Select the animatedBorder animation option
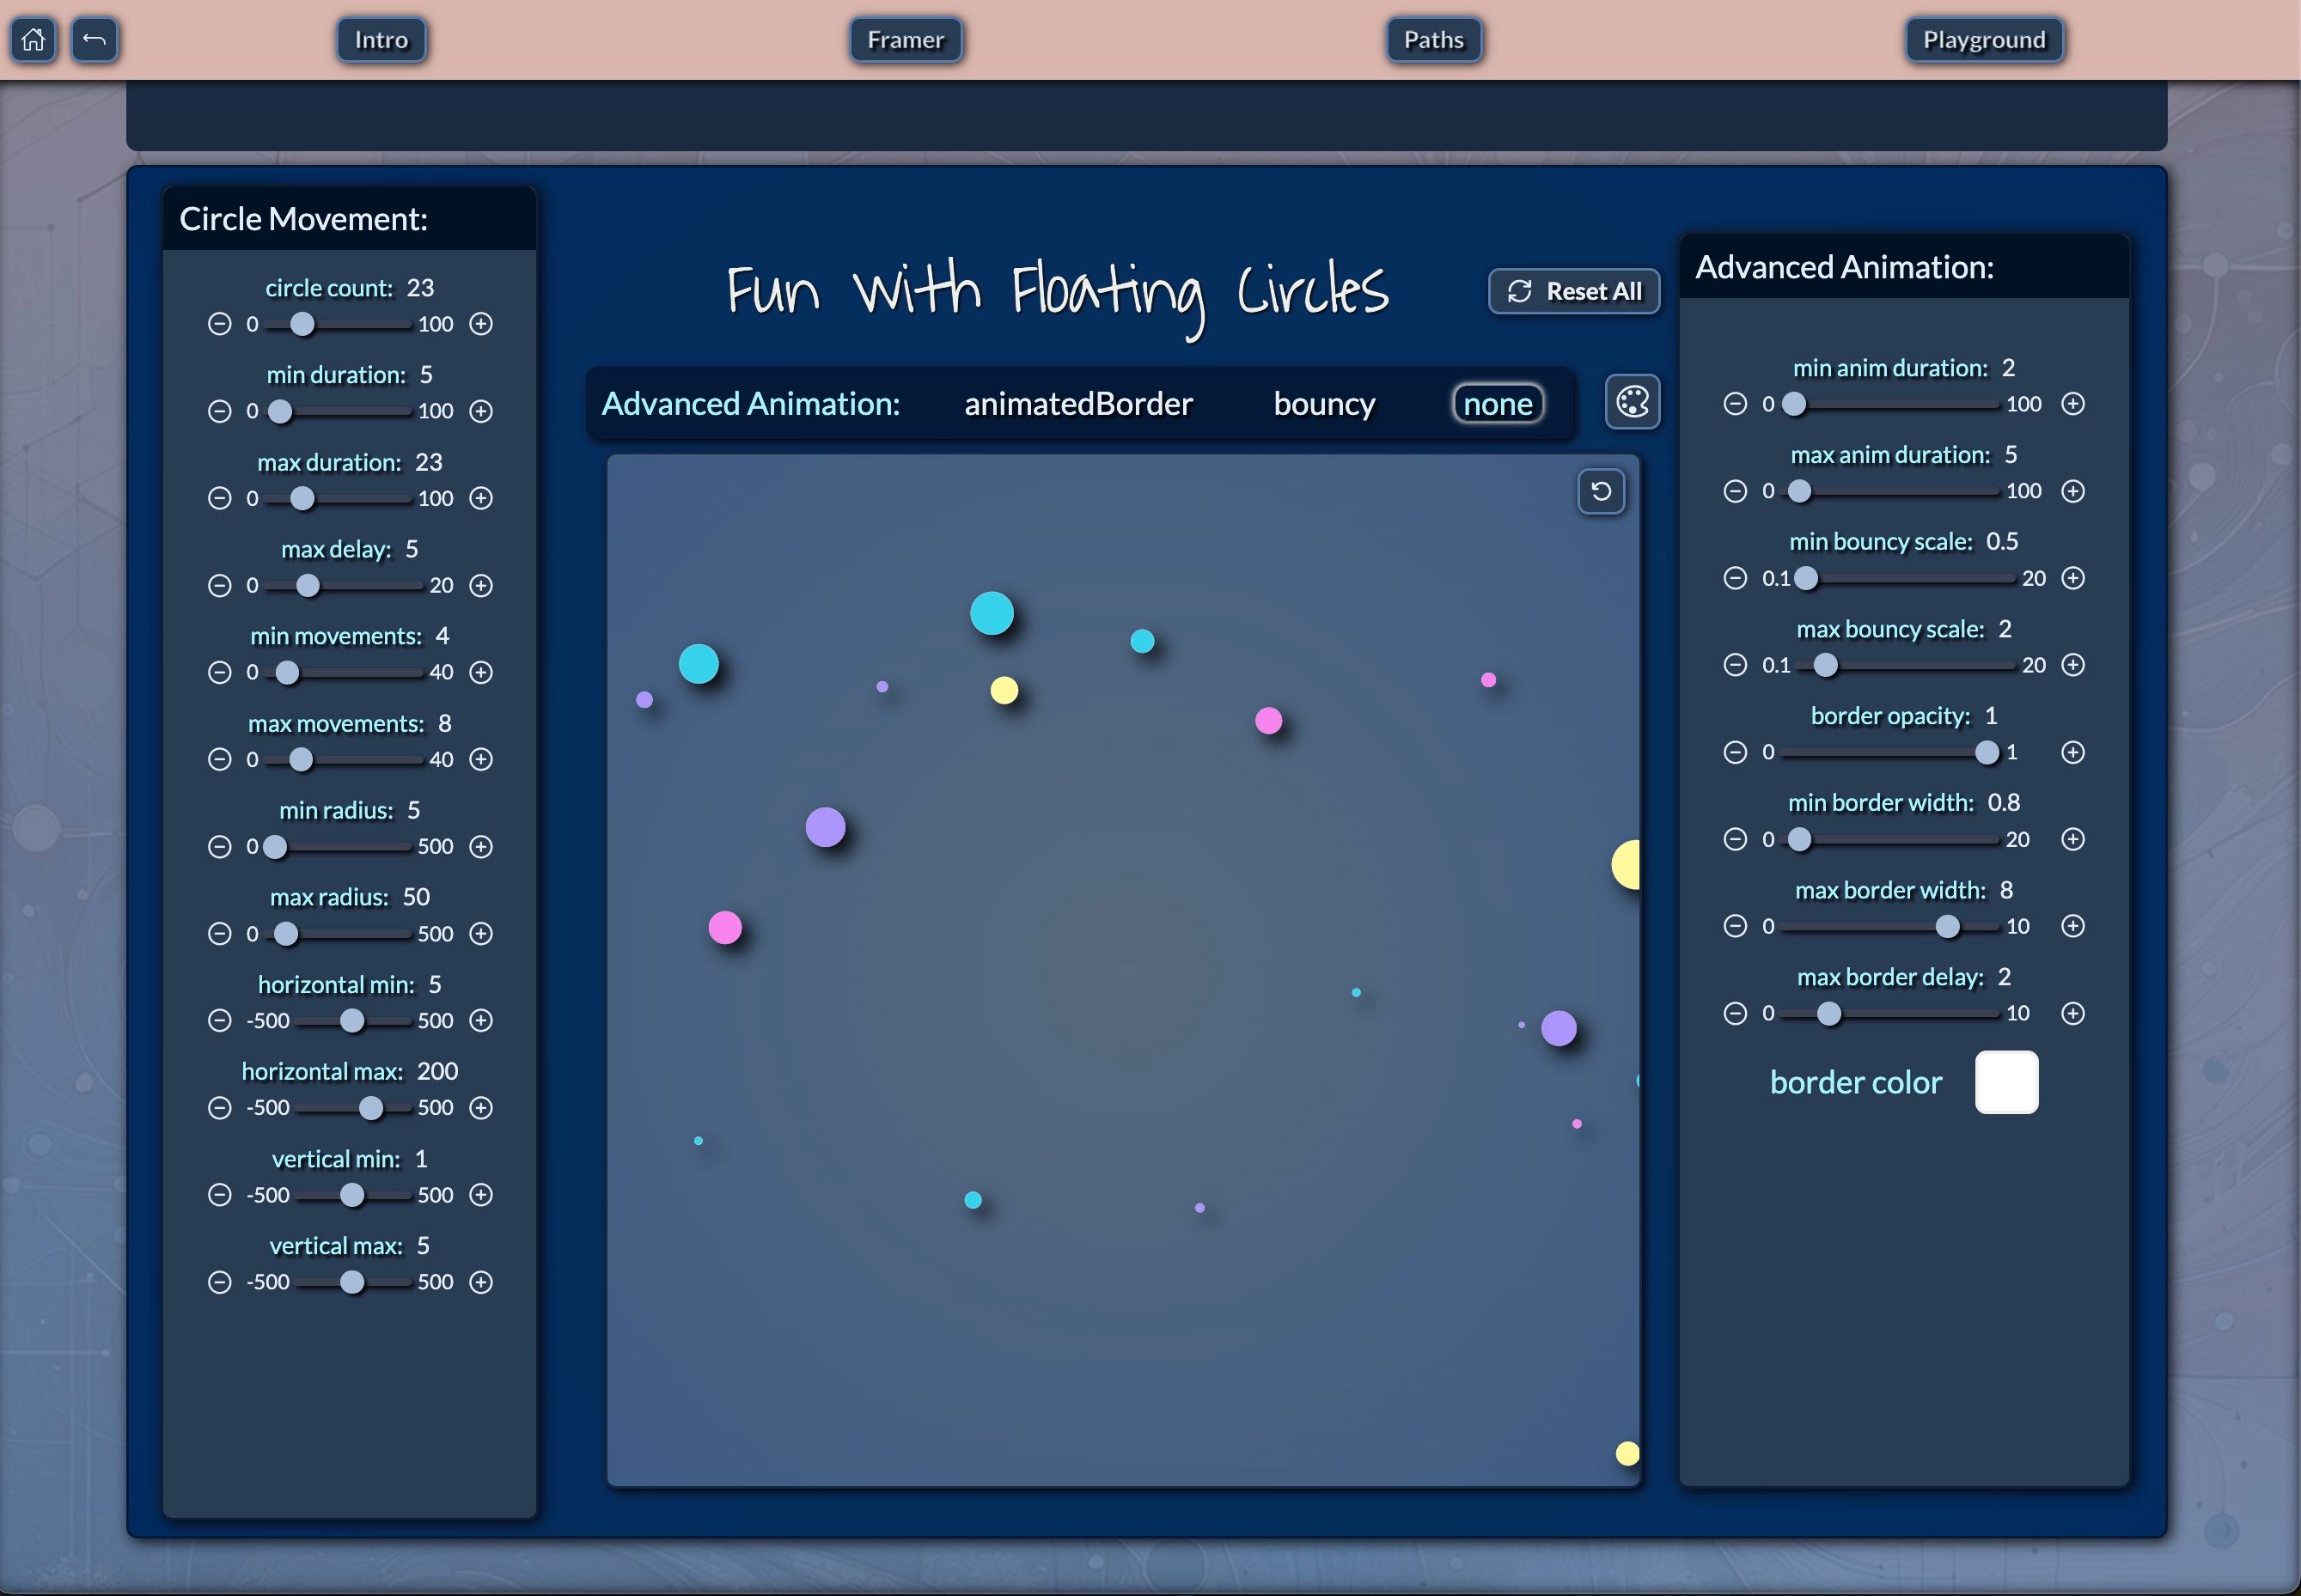 (1078, 404)
